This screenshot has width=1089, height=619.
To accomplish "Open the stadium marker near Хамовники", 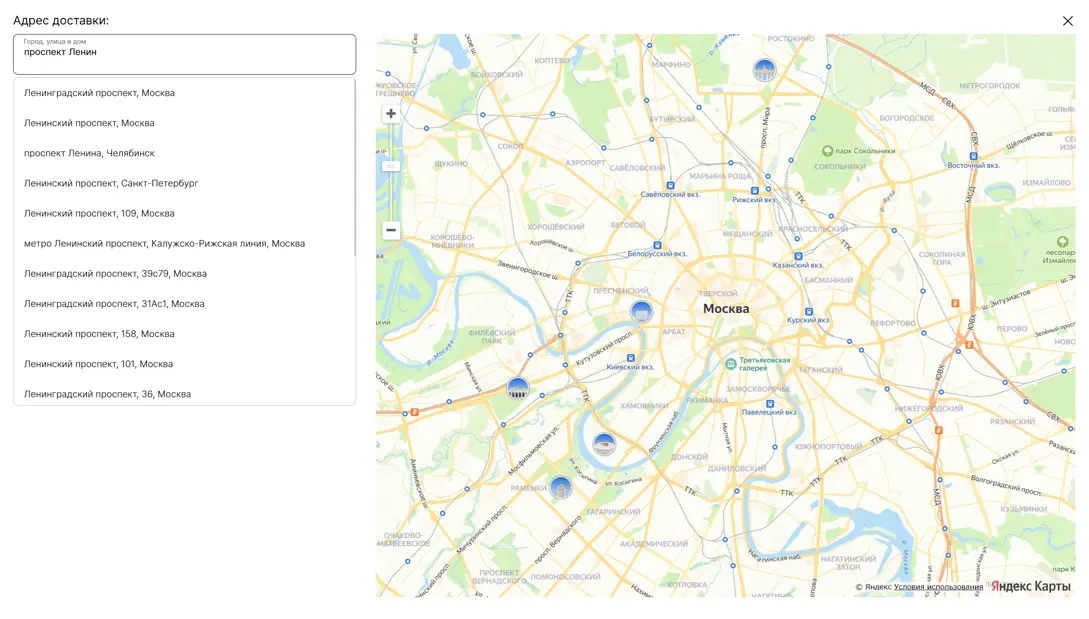I will [604, 444].
